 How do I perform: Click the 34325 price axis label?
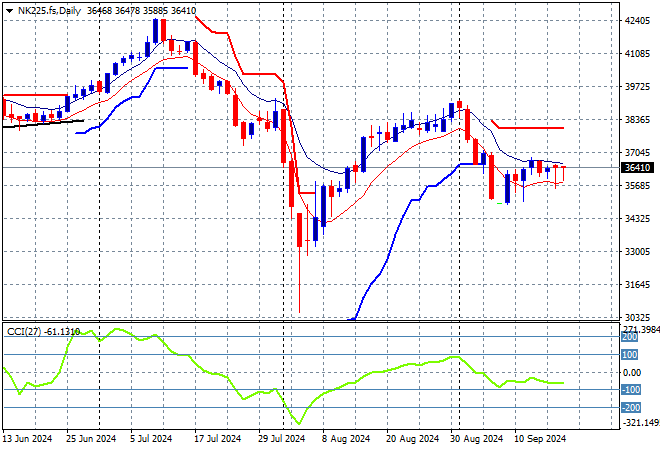pos(637,218)
